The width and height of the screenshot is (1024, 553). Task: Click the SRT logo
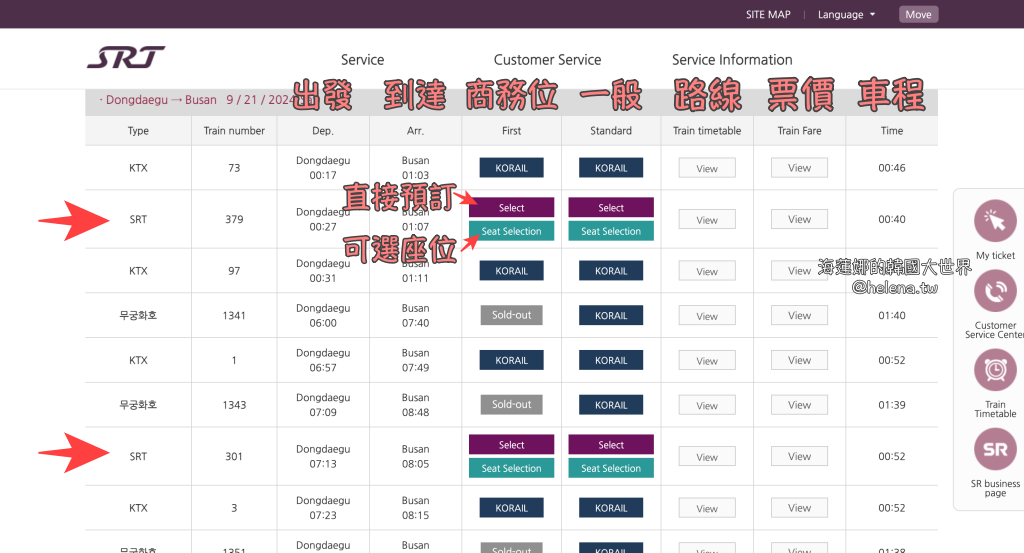tap(126, 58)
